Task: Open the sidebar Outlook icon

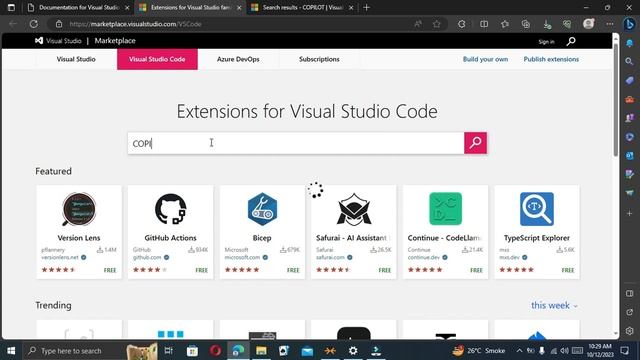Action: tap(629, 156)
